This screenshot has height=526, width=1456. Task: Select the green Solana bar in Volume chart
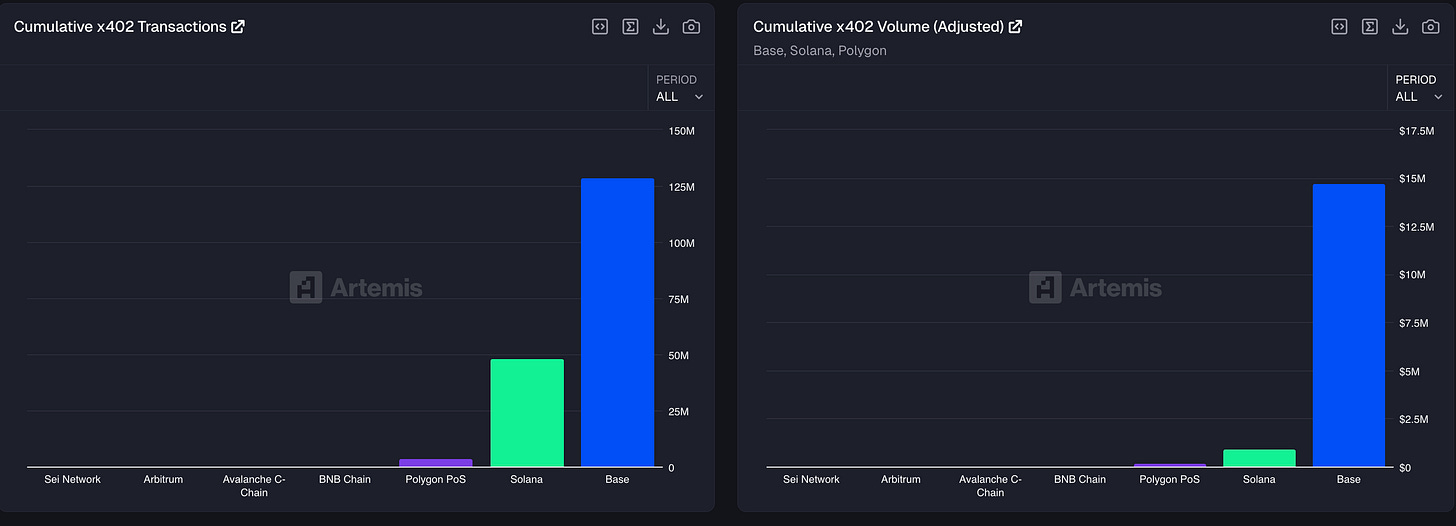click(1259, 458)
